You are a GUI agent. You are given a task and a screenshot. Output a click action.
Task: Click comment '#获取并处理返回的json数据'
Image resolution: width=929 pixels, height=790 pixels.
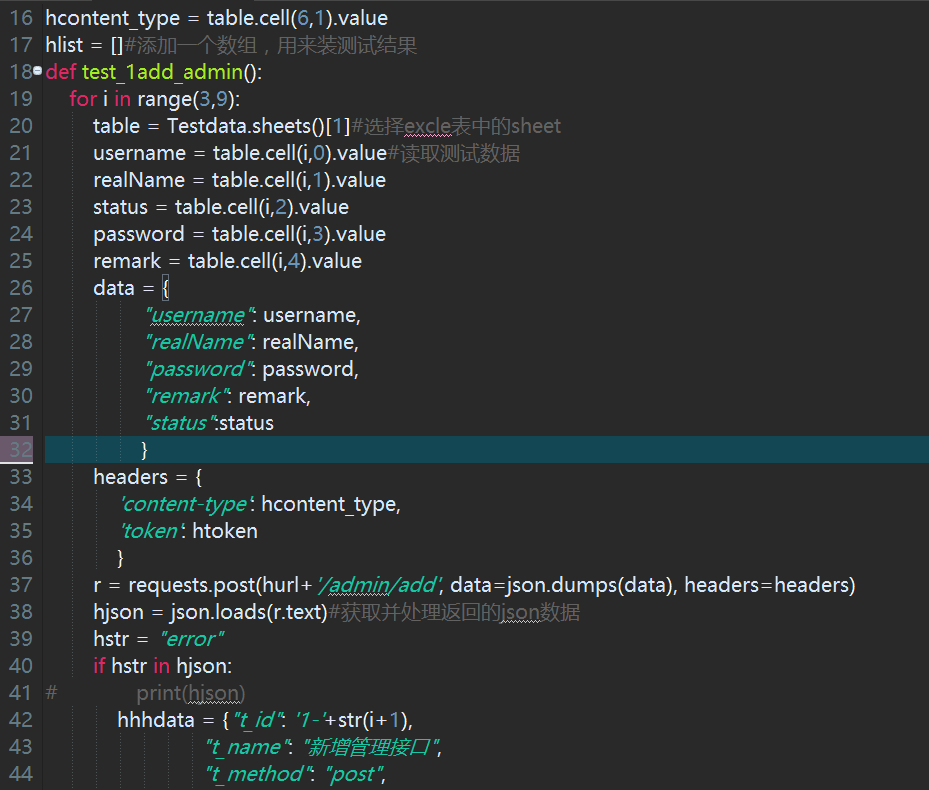point(454,612)
